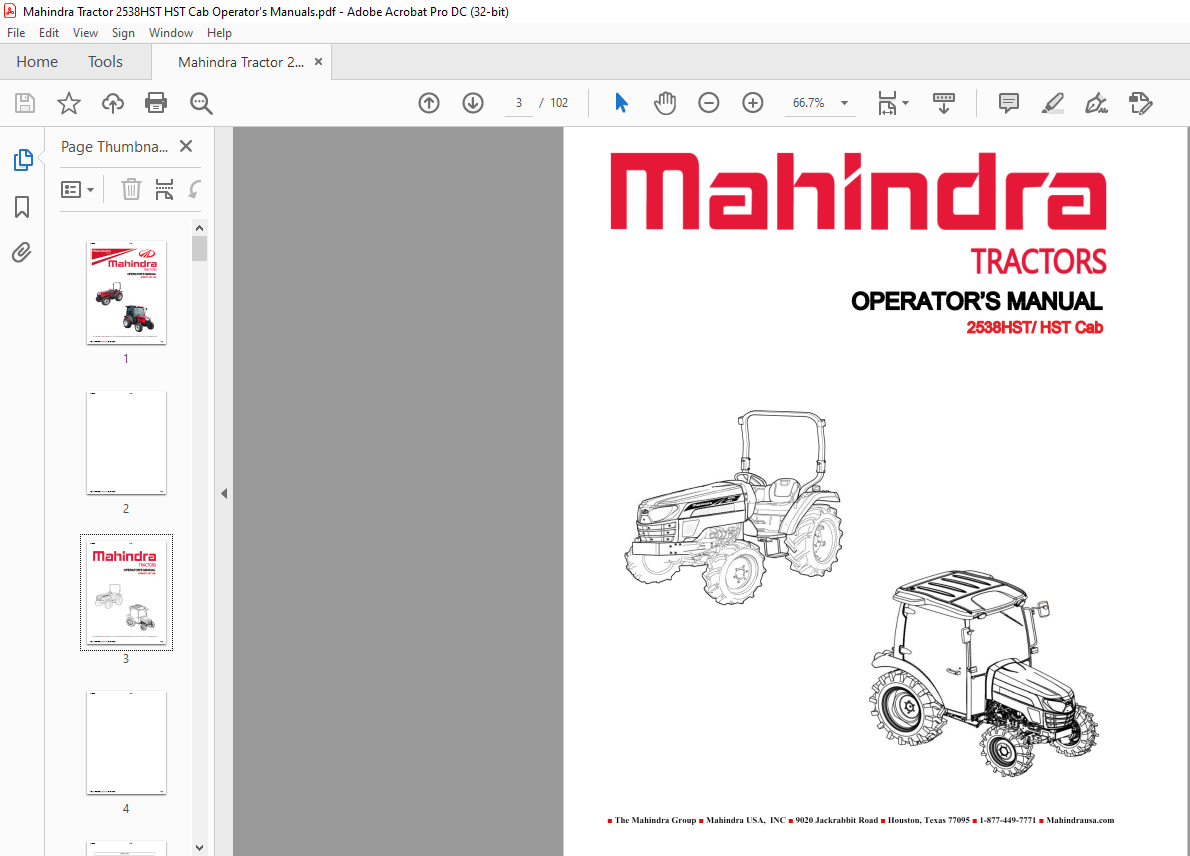Rotate page using the curved arrow icon
Viewport: 1190px width, 856px height.
(x=194, y=189)
